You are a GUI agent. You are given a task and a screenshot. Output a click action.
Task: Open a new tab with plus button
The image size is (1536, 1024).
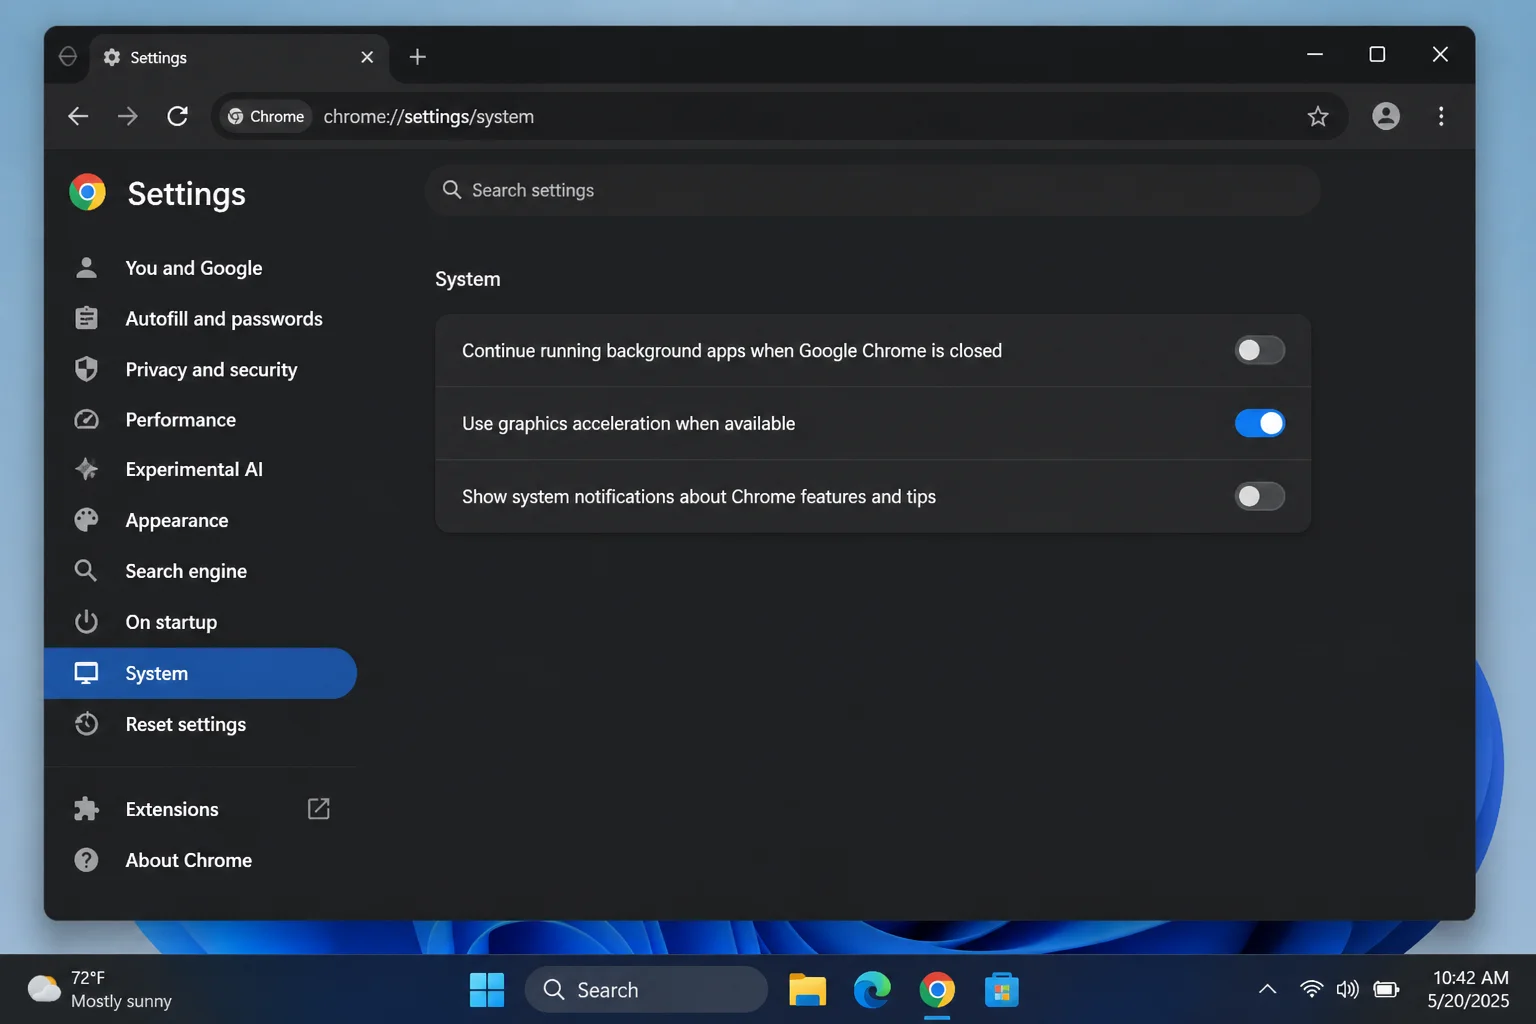click(418, 57)
